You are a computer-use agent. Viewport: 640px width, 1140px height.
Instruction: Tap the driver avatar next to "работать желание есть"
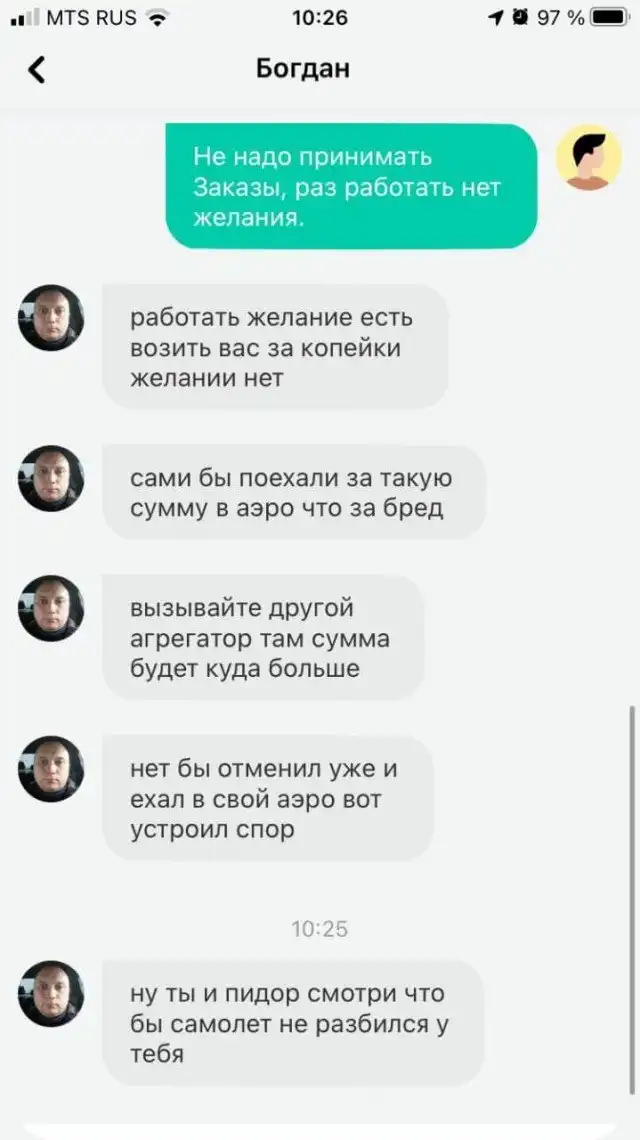[x=51, y=318]
